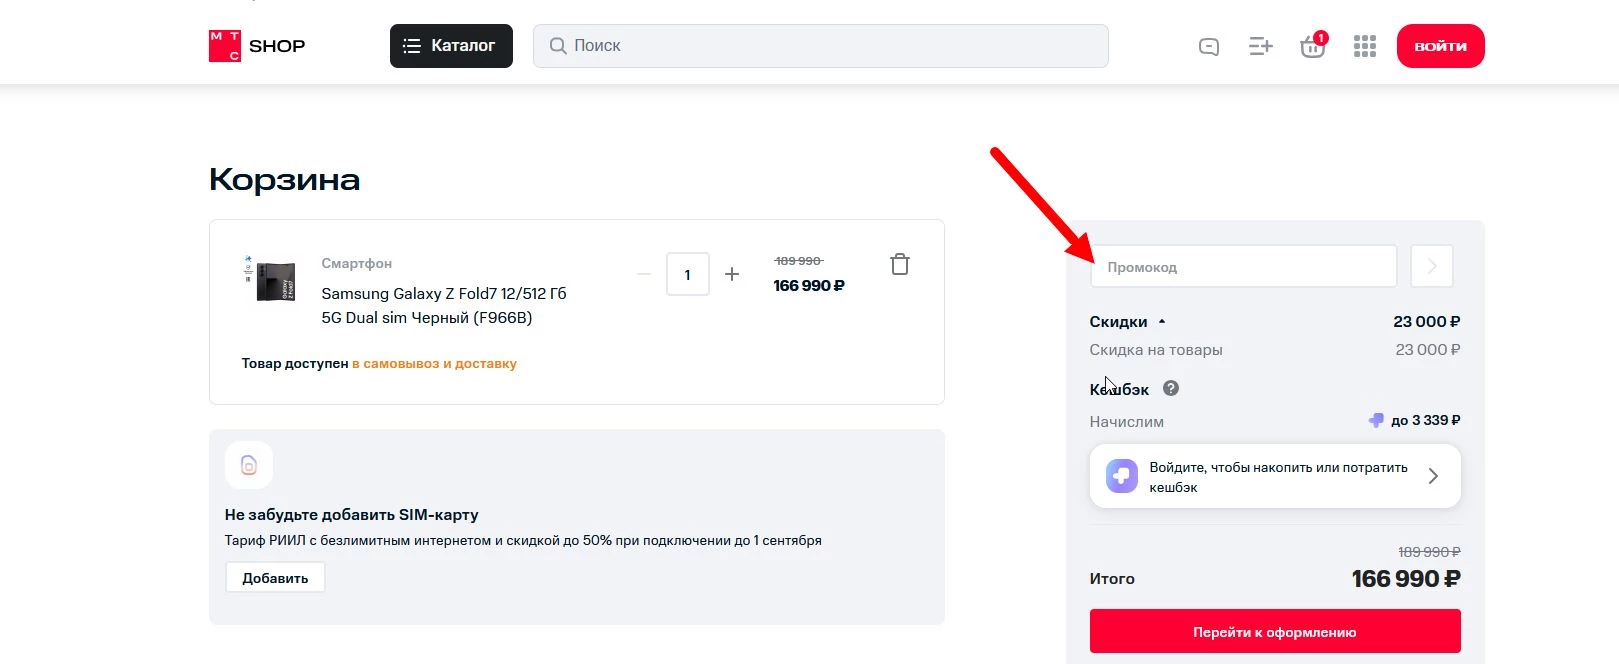The image size is (1619, 664).
Task: Open the pickup and delivery link
Action: click(x=434, y=364)
